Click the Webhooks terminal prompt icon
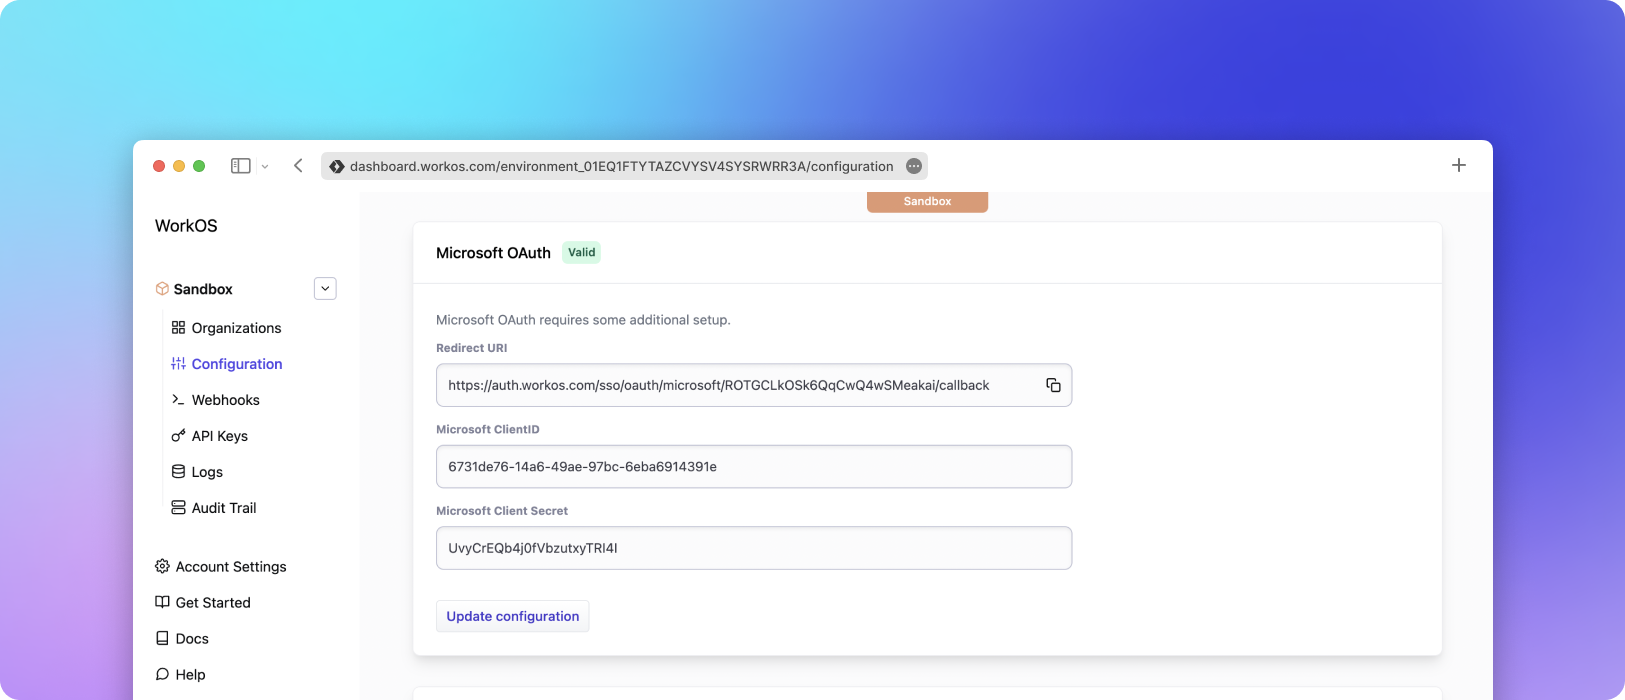The height and width of the screenshot is (700, 1625). tap(178, 400)
